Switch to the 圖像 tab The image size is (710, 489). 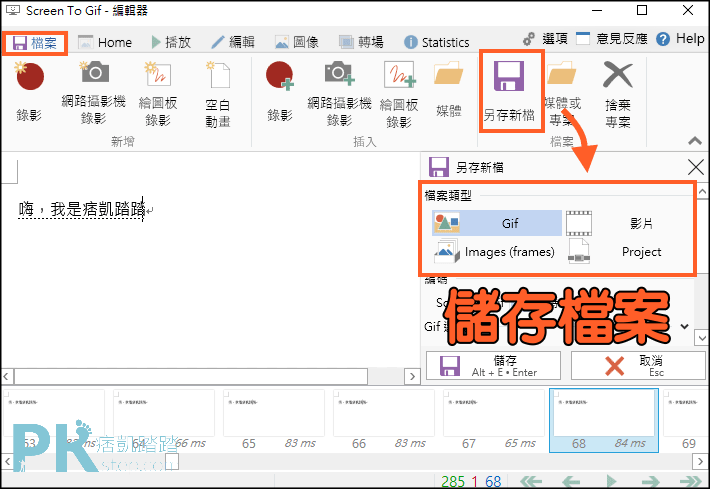tap(297, 43)
